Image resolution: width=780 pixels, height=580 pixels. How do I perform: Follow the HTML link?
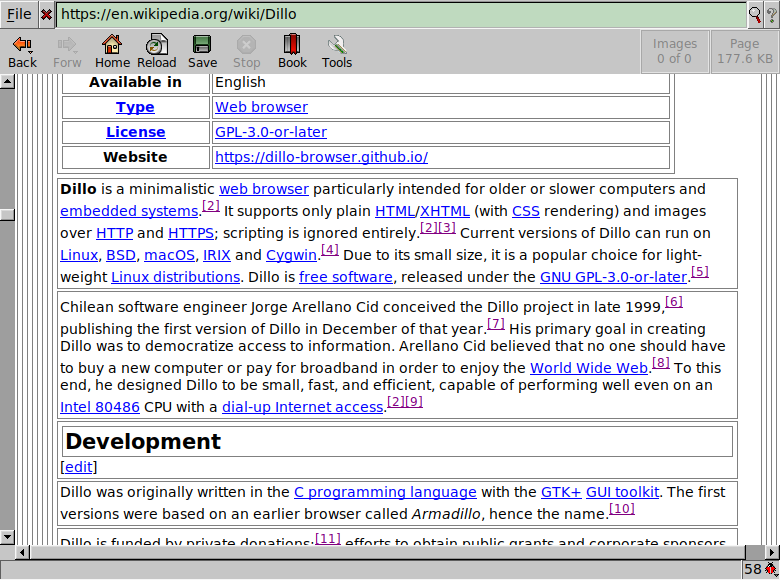395,211
